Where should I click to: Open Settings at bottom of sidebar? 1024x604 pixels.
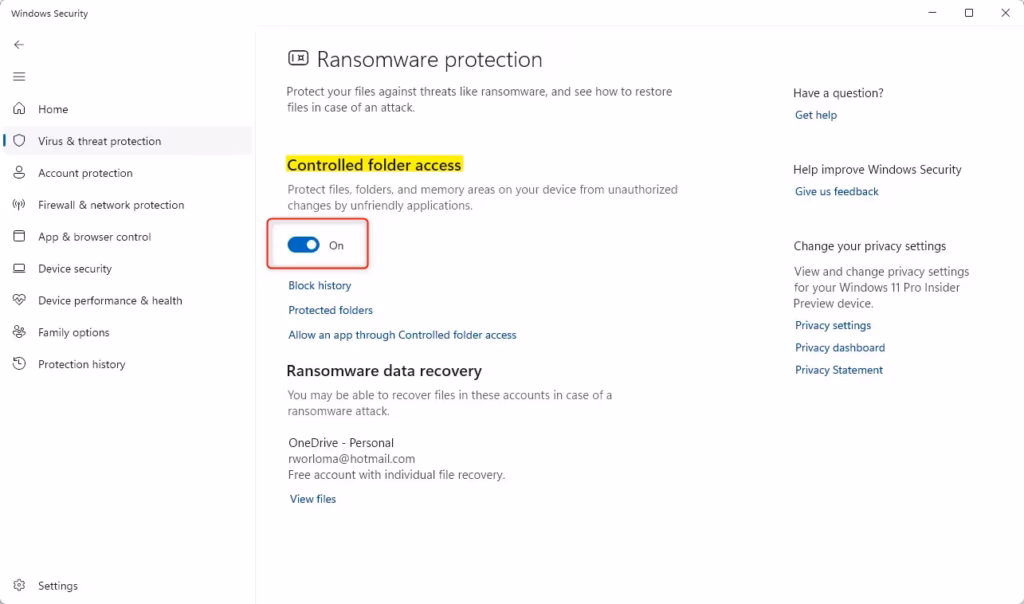[x=57, y=586]
